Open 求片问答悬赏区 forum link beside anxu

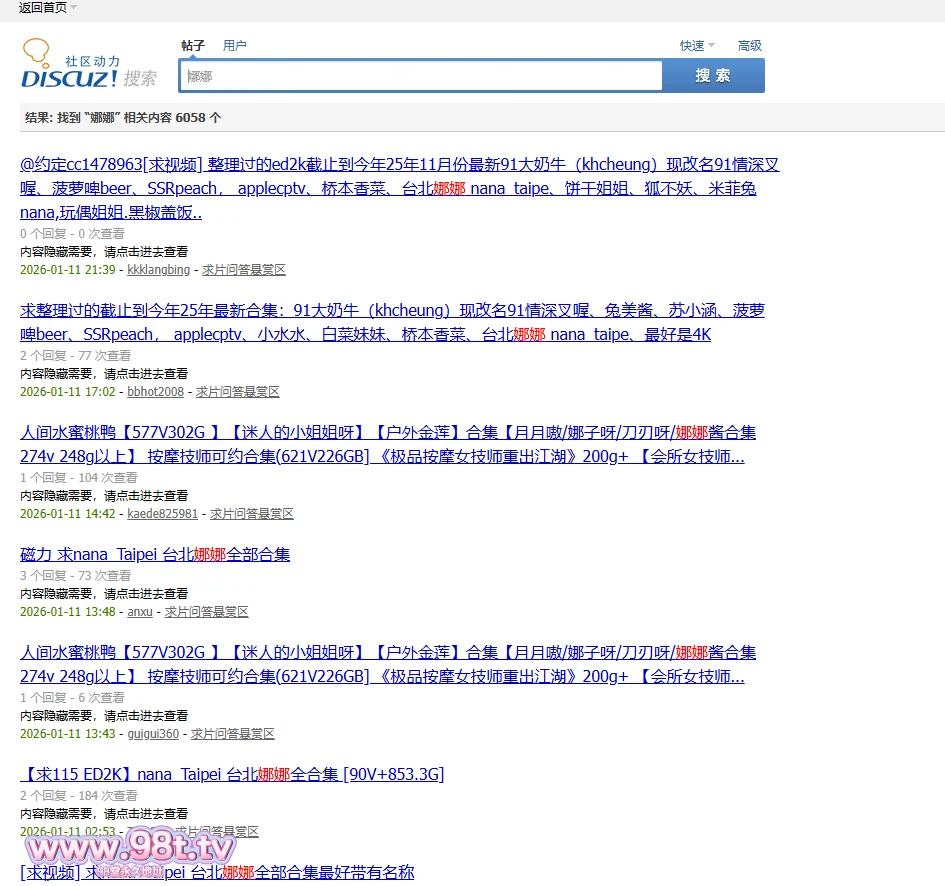(x=207, y=612)
